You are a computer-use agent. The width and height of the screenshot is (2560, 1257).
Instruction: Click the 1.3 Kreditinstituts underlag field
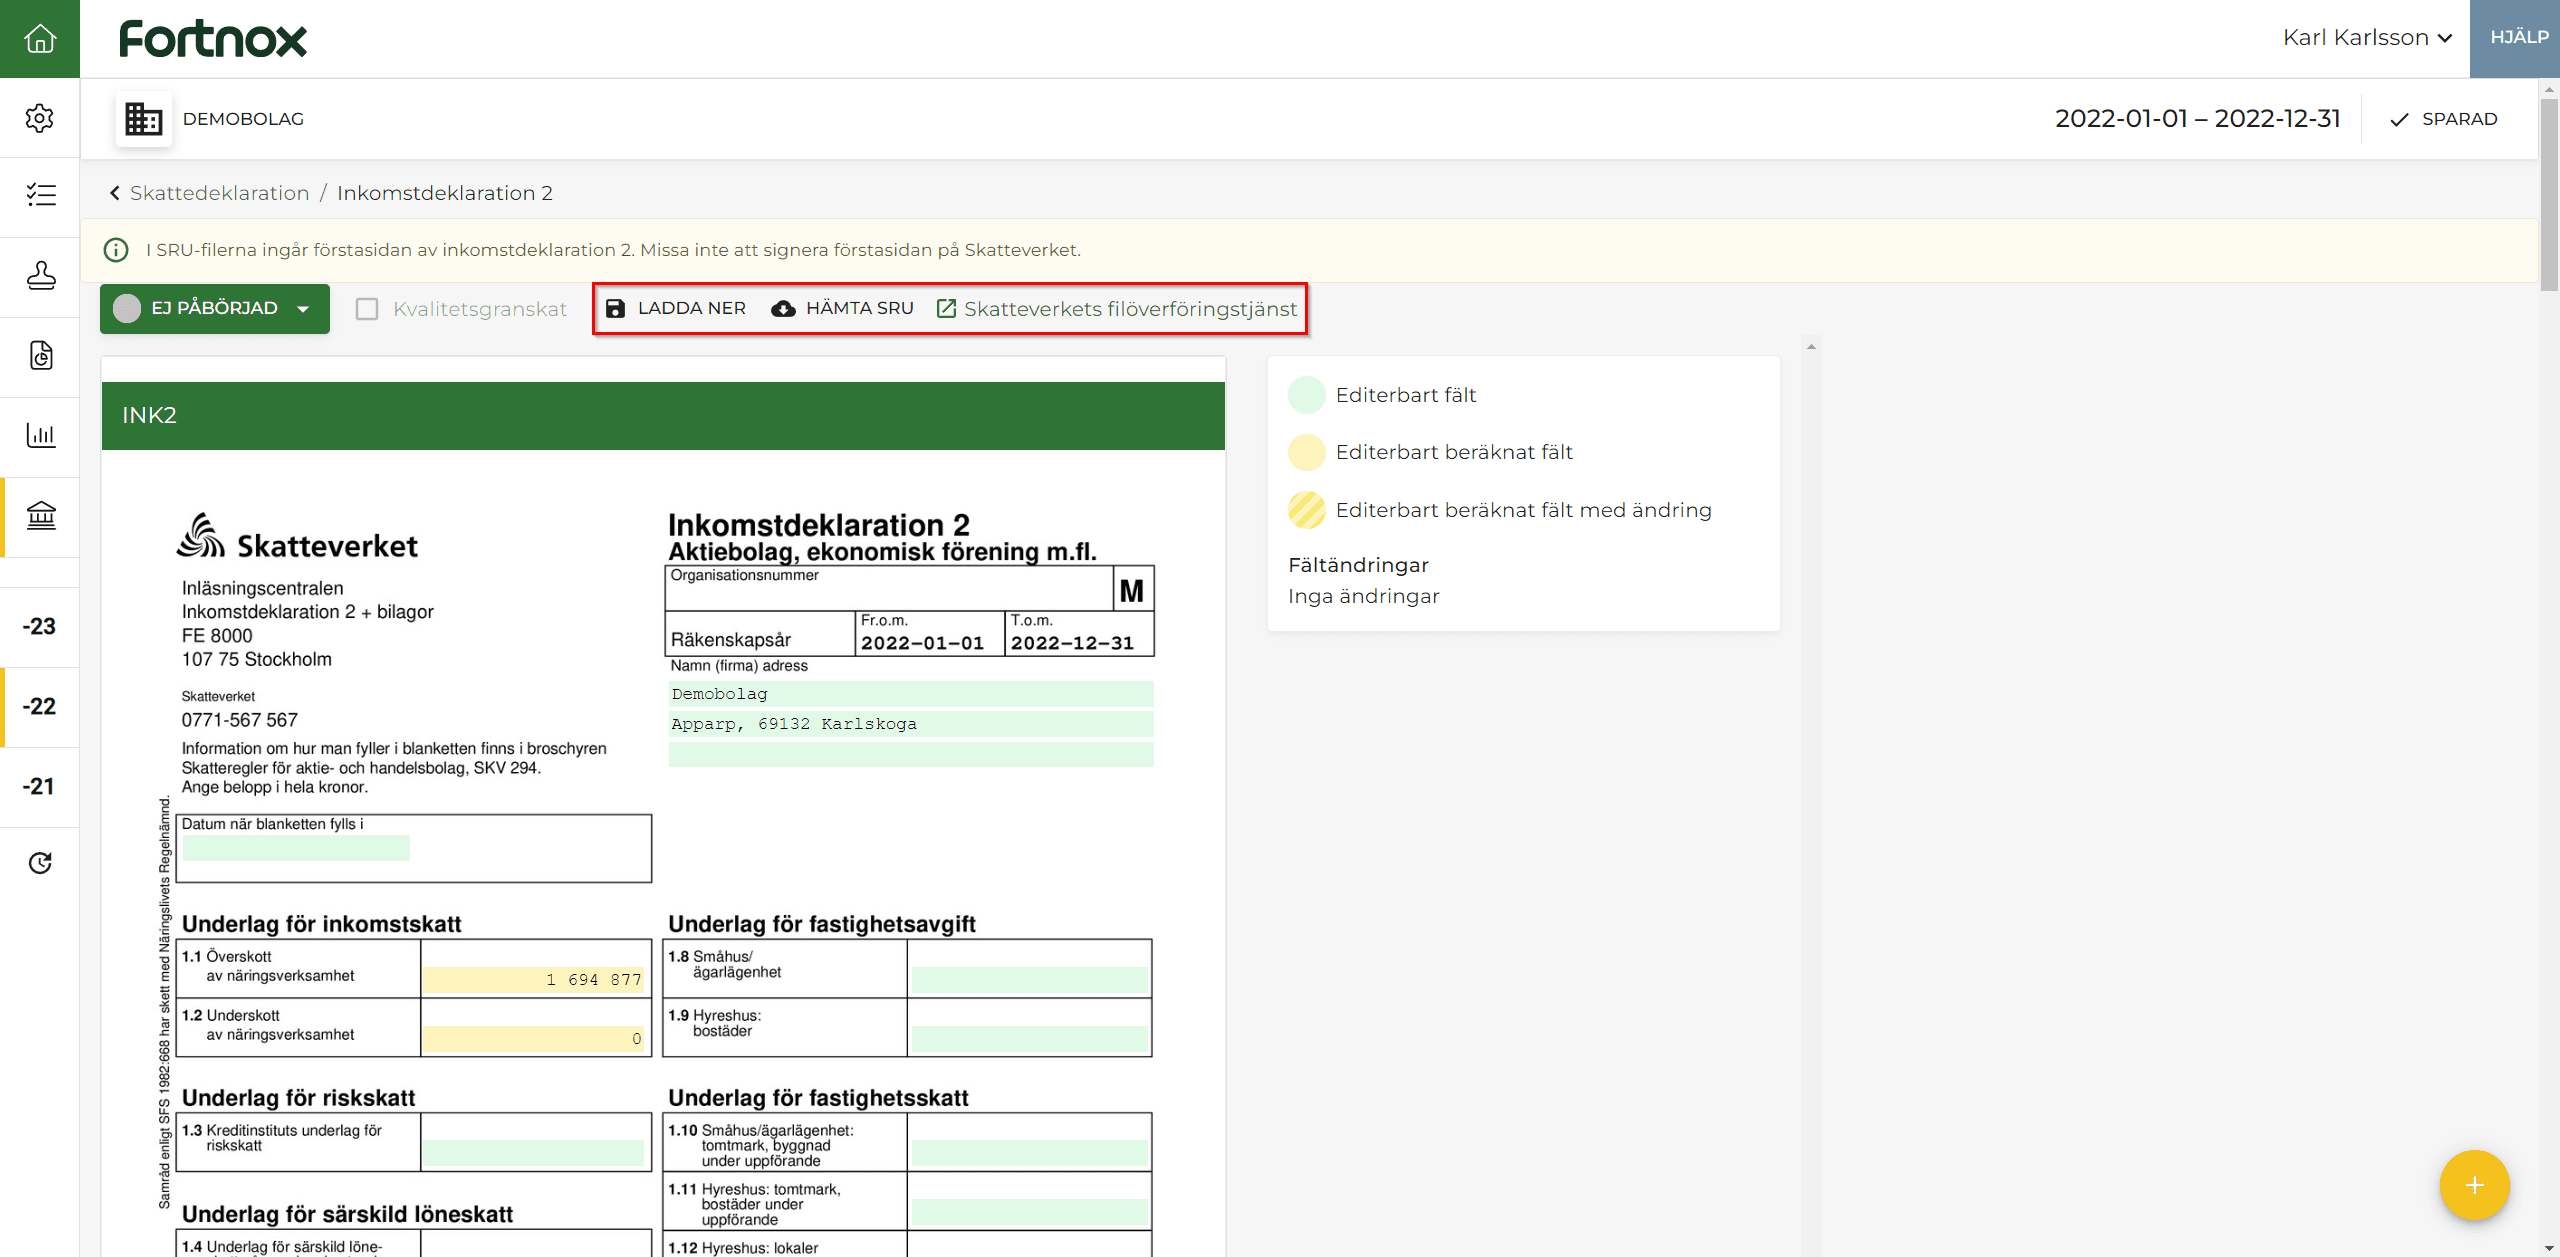click(534, 1153)
